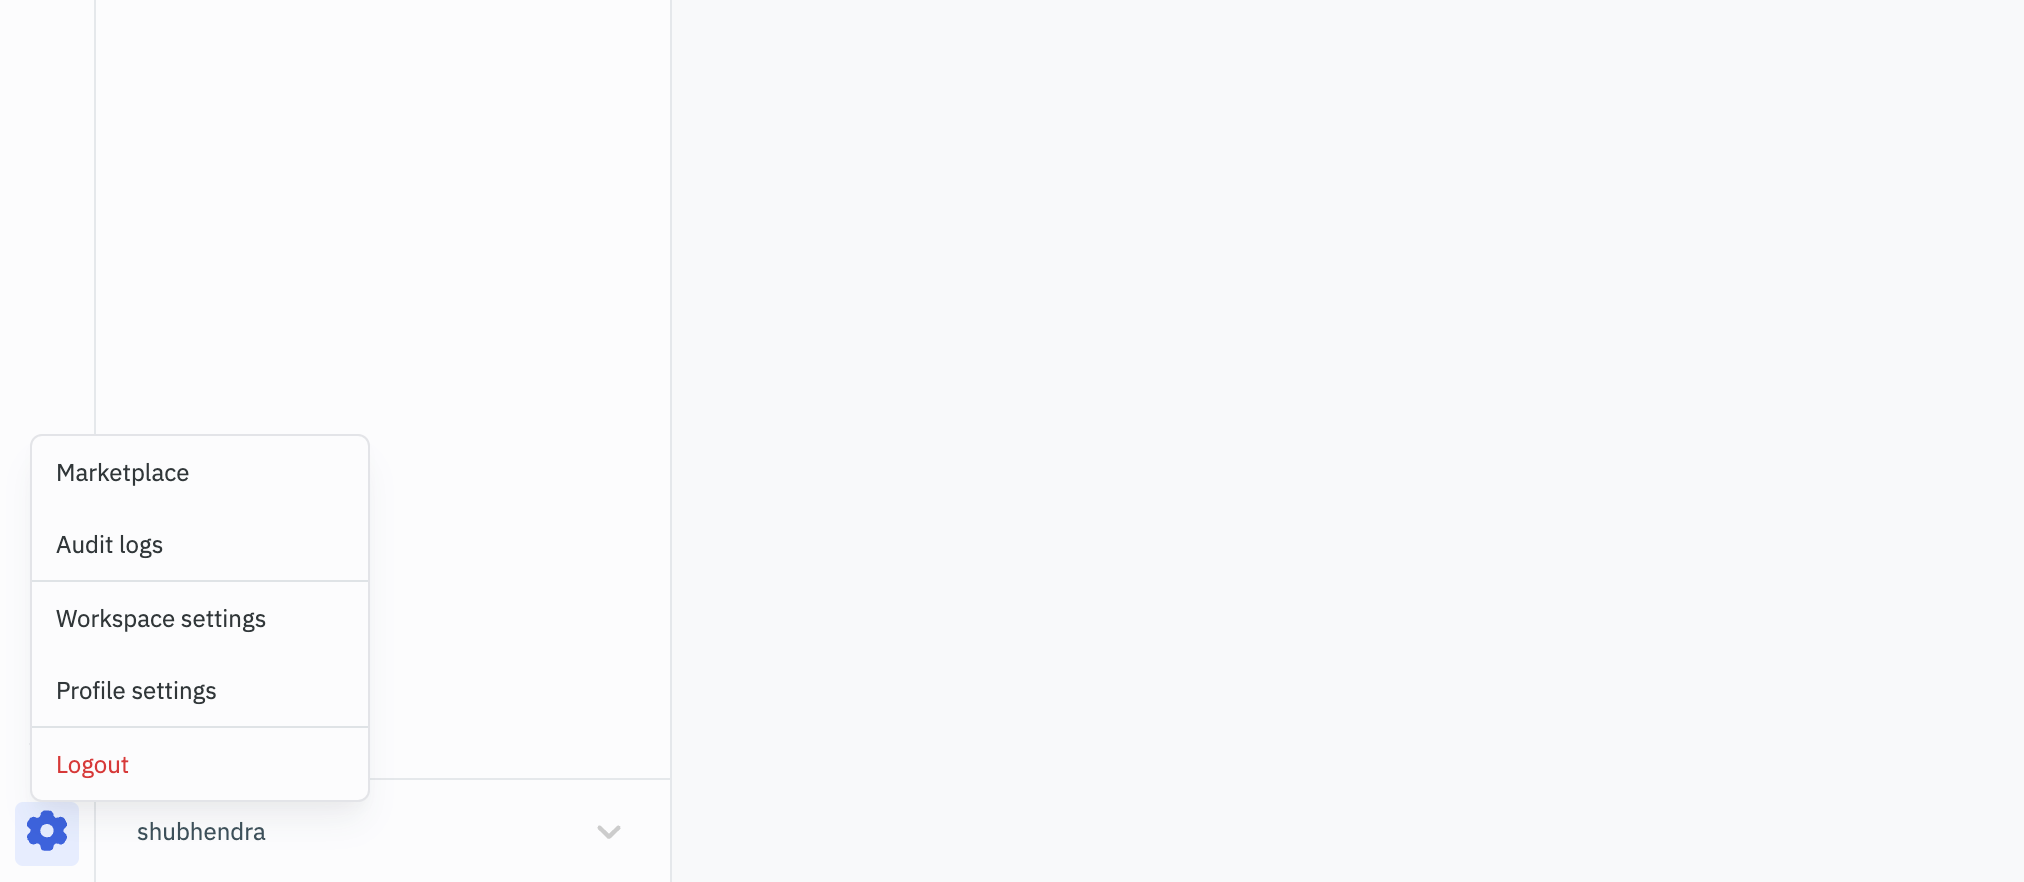Click the red Logout option
2024x882 pixels.
coord(93,765)
